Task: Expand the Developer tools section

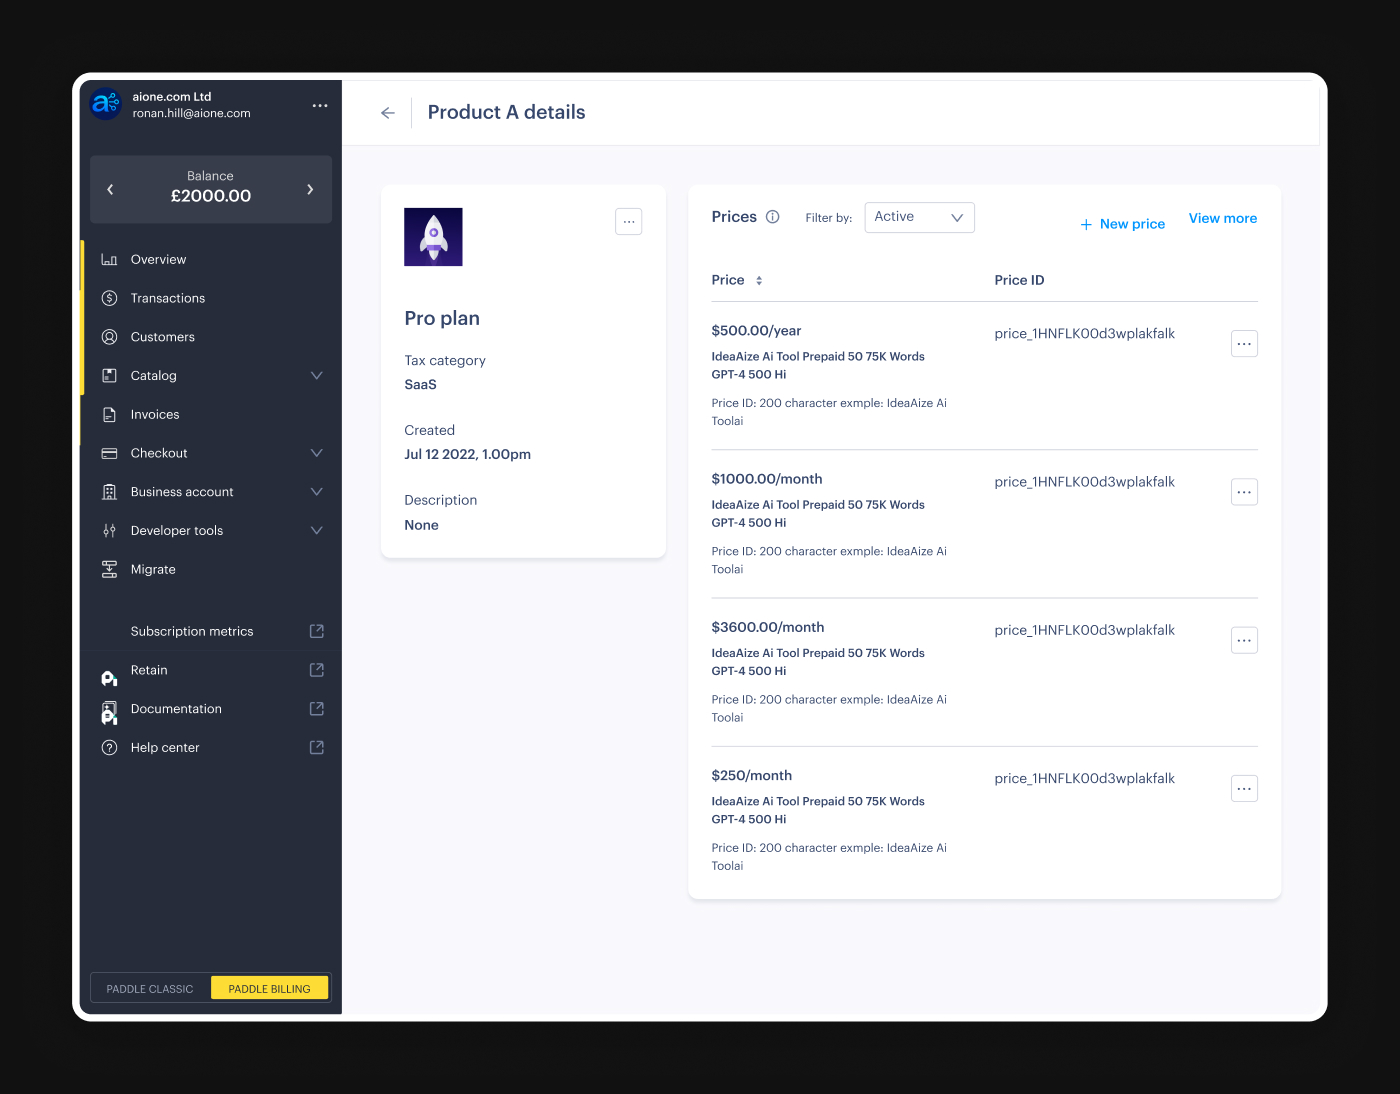Action: point(316,530)
